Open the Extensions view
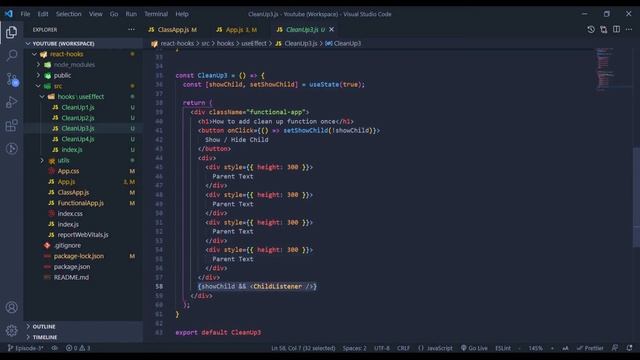 tap(11, 125)
